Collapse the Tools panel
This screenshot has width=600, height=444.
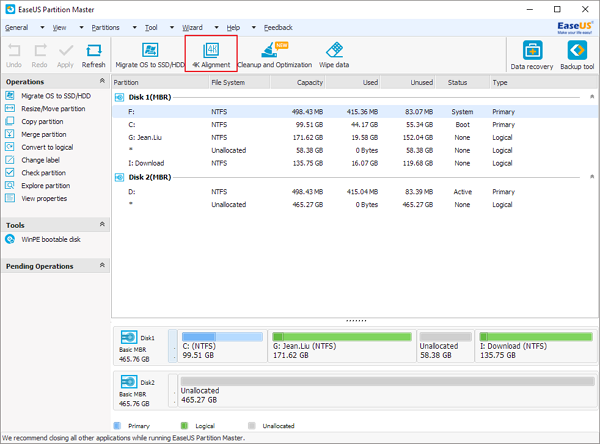point(102,224)
